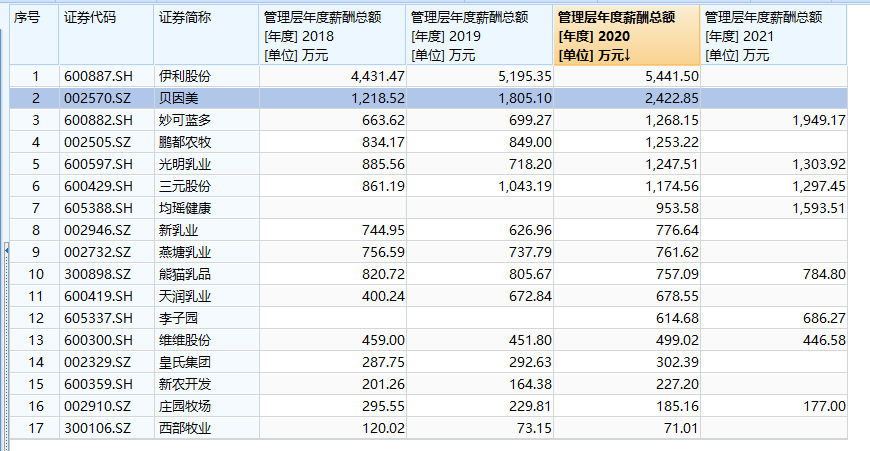Select the 伊利股份 name cell
The height and width of the screenshot is (451, 870).
click(185, 76)
